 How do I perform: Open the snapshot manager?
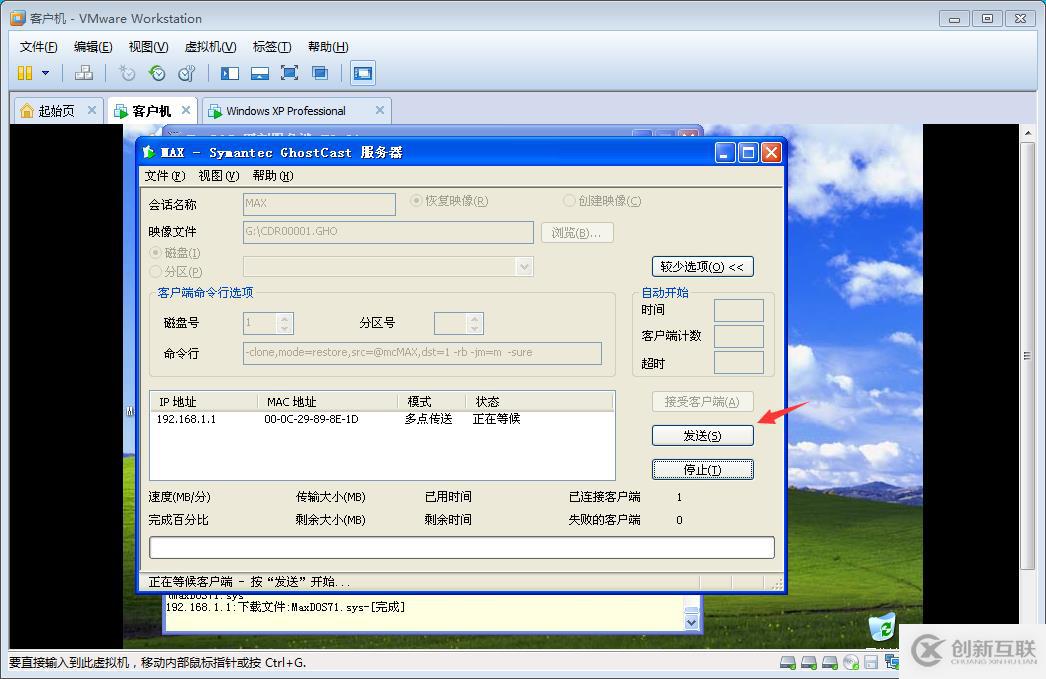[186, 72]
